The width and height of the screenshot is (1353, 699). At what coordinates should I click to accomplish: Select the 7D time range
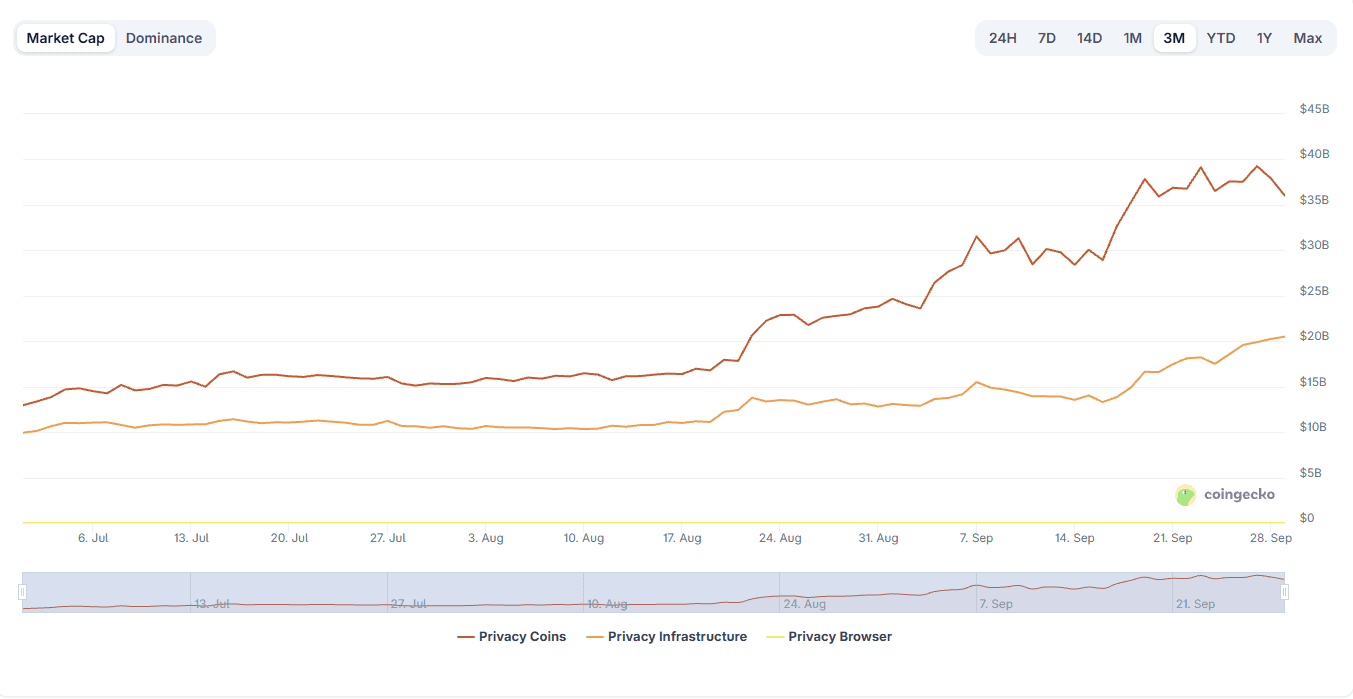tap(1047, 38)
